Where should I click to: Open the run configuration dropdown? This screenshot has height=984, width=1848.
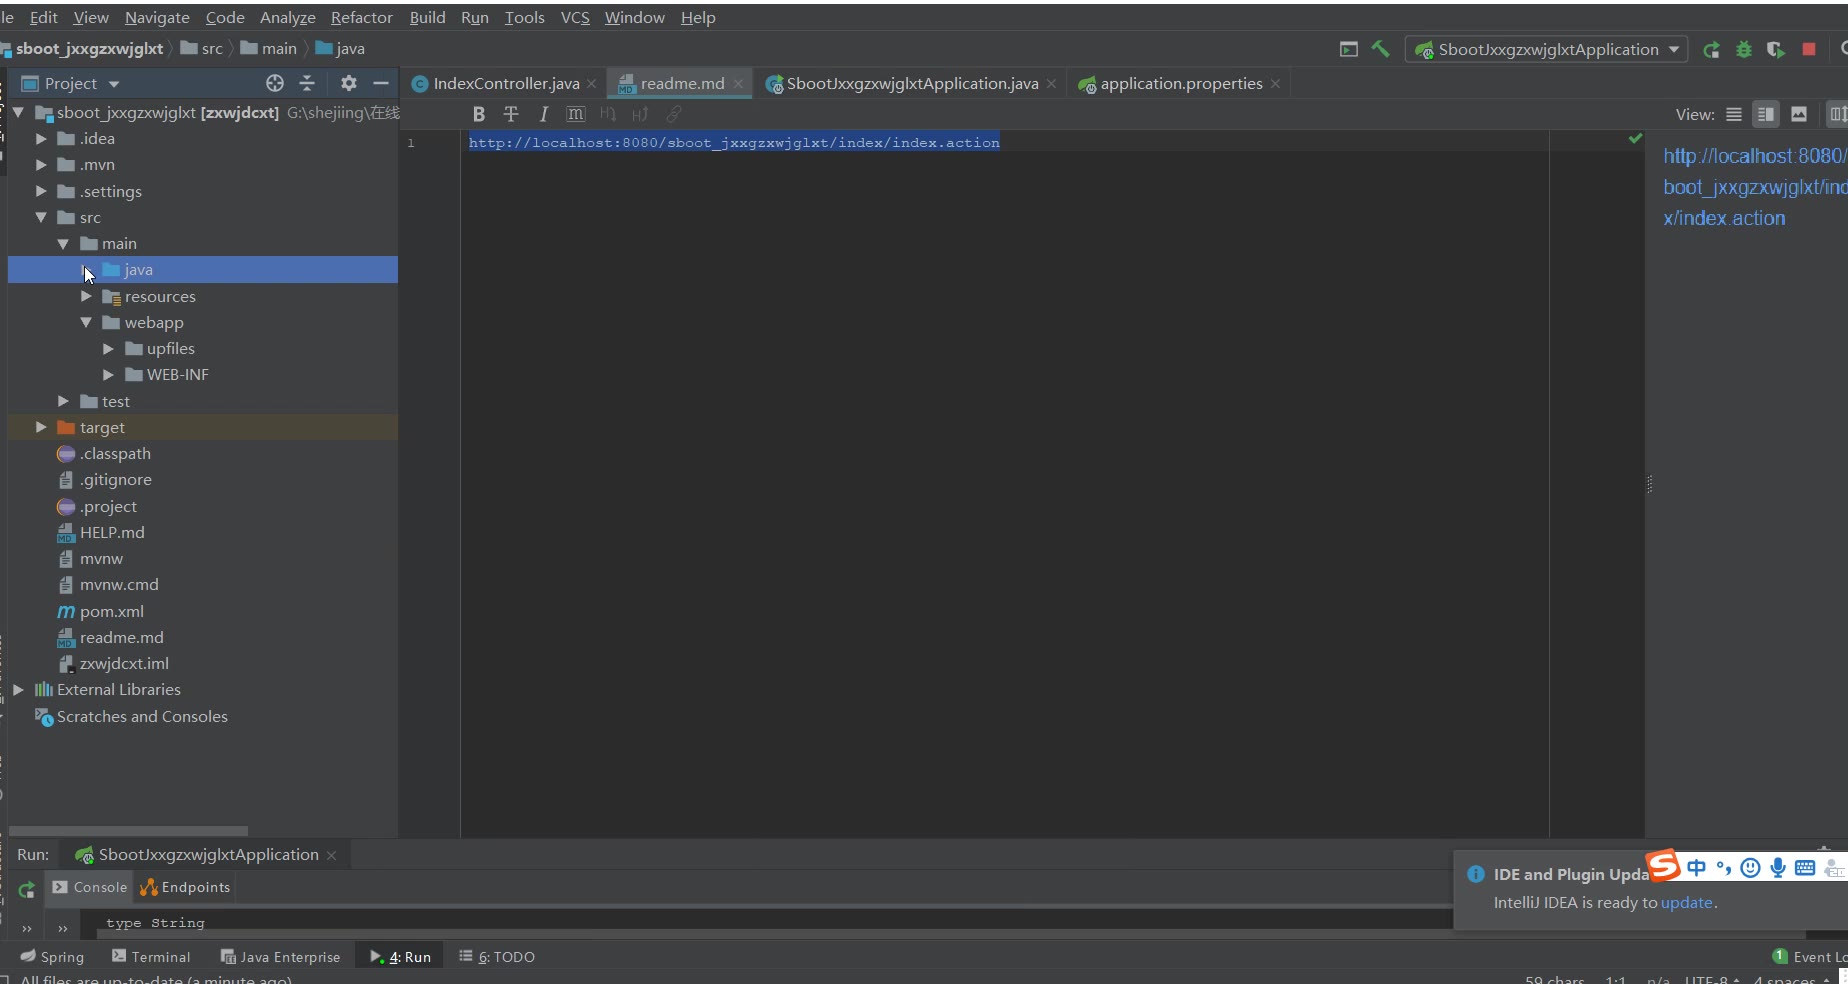(x=1546, y=49)
